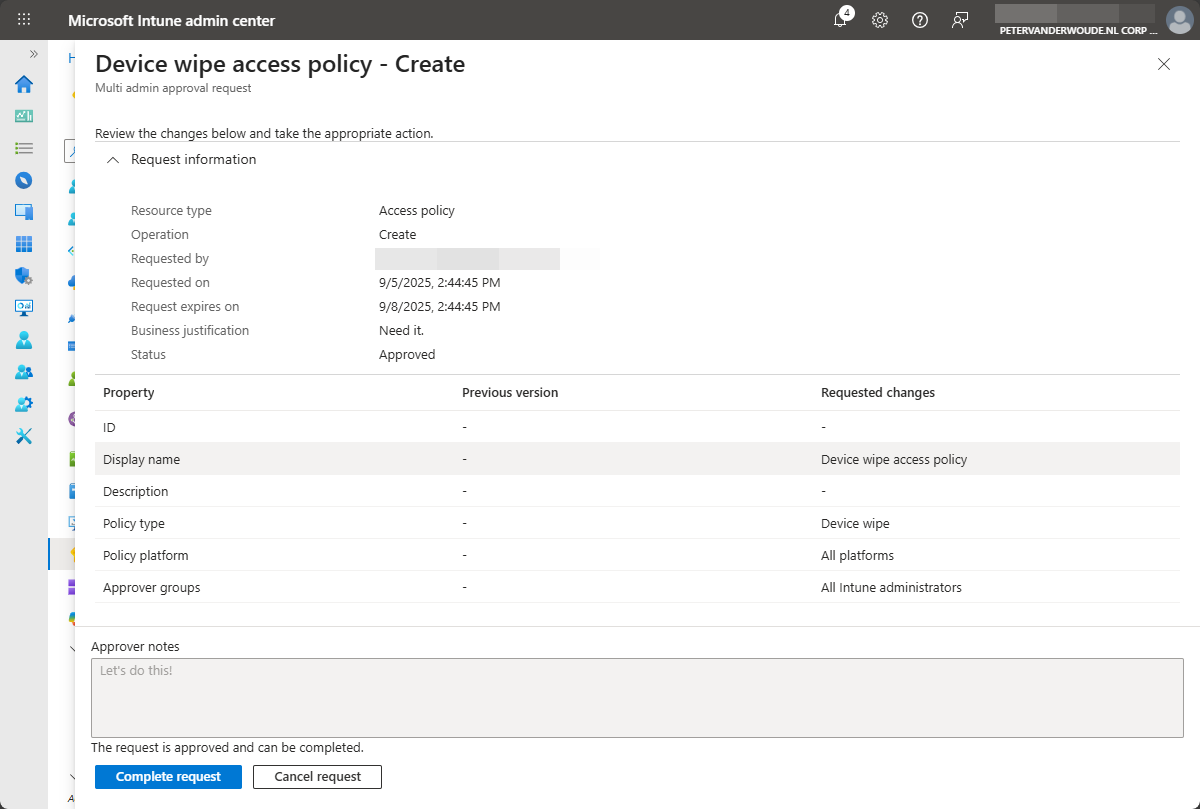Open the Settings gear in header
Image resolution: width=1200 pixels, height=809 pixels.
(880, 20)
